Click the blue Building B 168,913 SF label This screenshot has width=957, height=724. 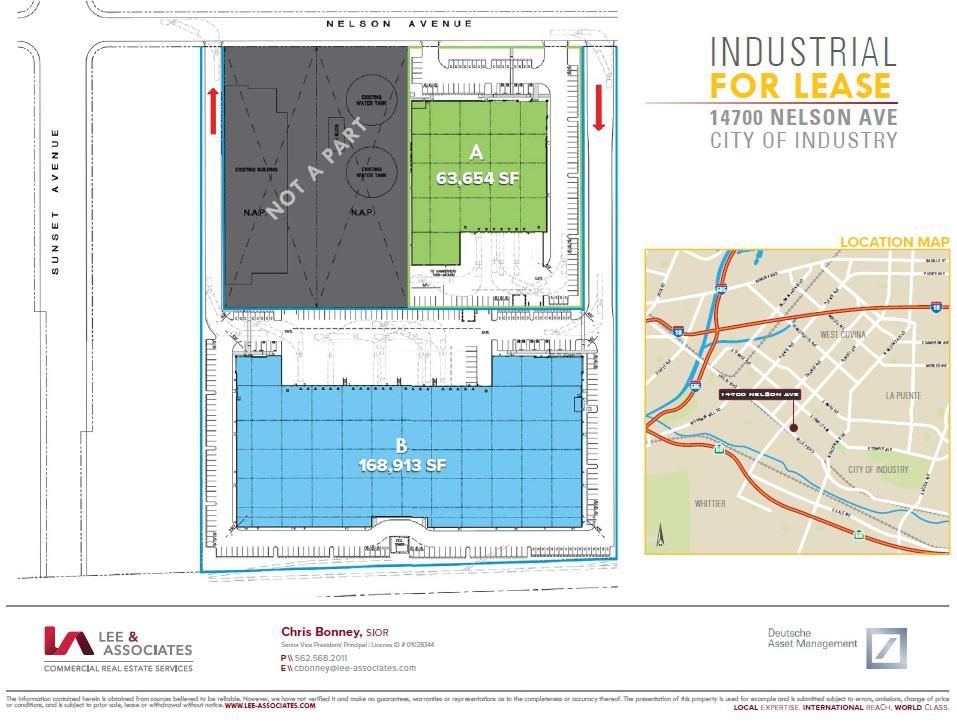pos(402,455)
